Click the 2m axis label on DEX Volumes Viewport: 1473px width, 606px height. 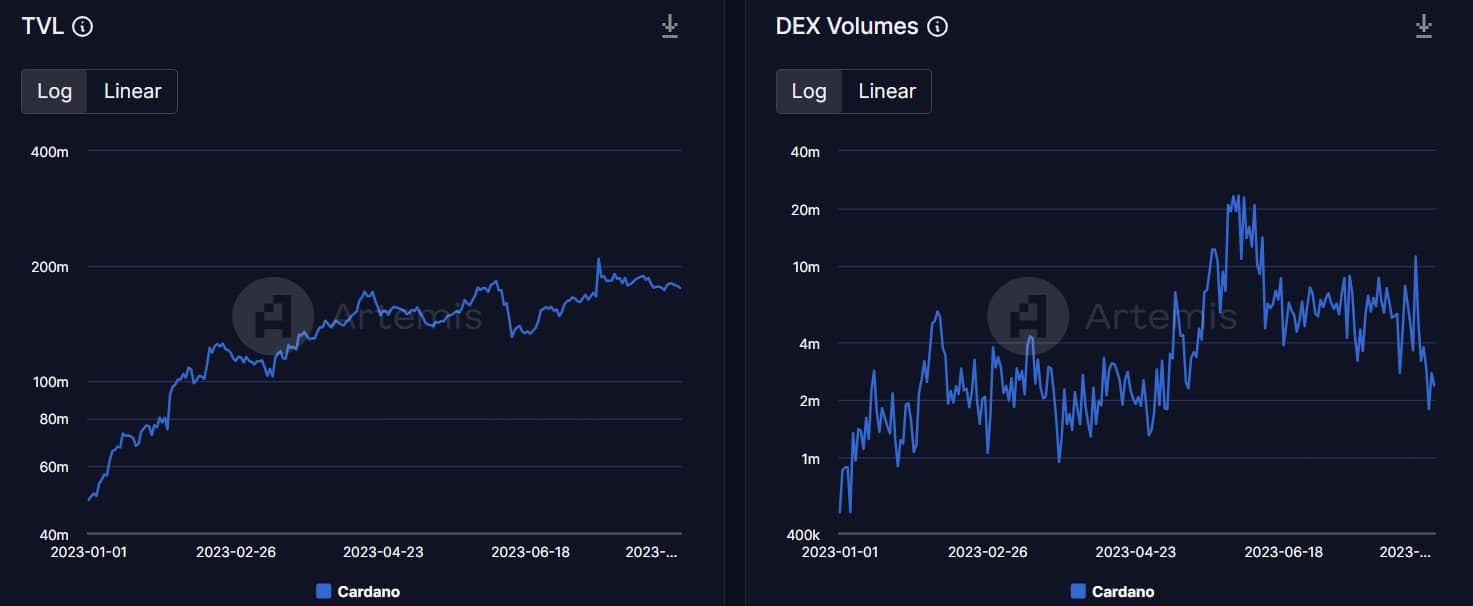808,401
